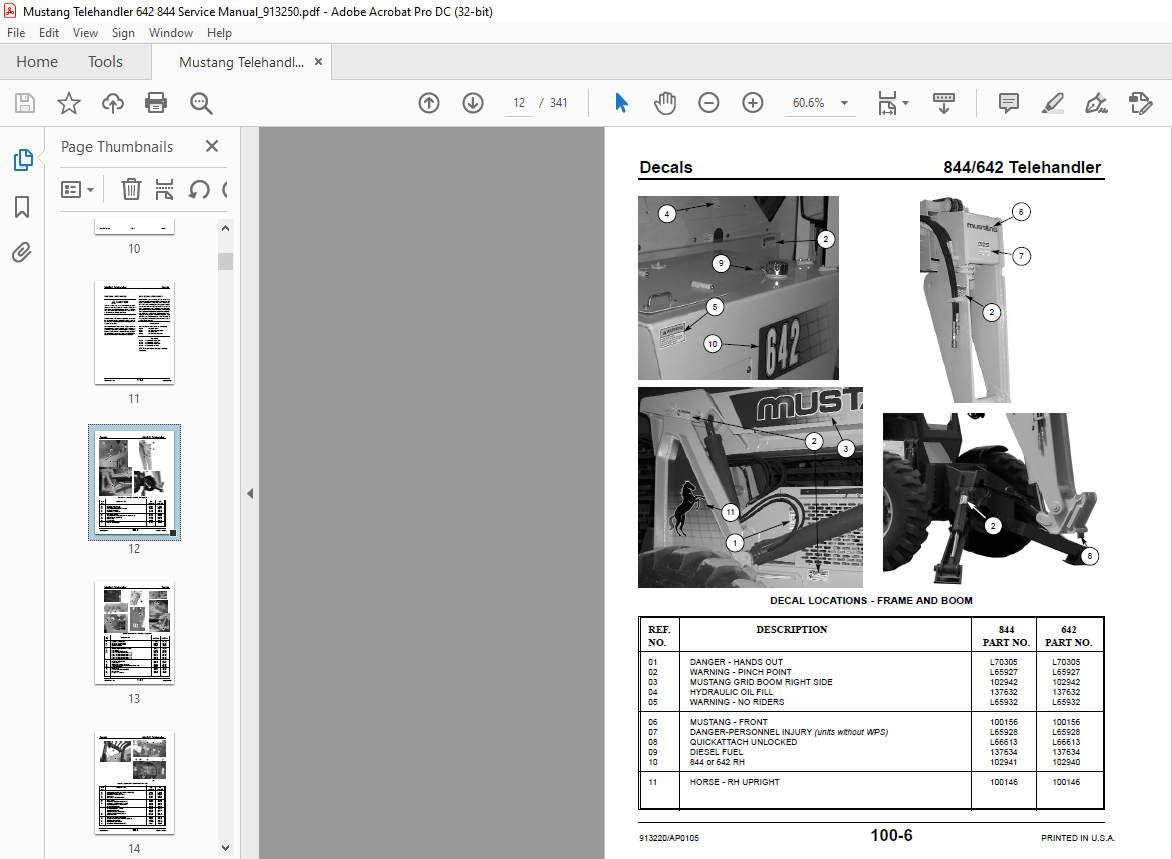The height and width of the screenshot is (859, 1172).
Task: Click the read mode download-arrow icon
Action: (x=944, y=103)
